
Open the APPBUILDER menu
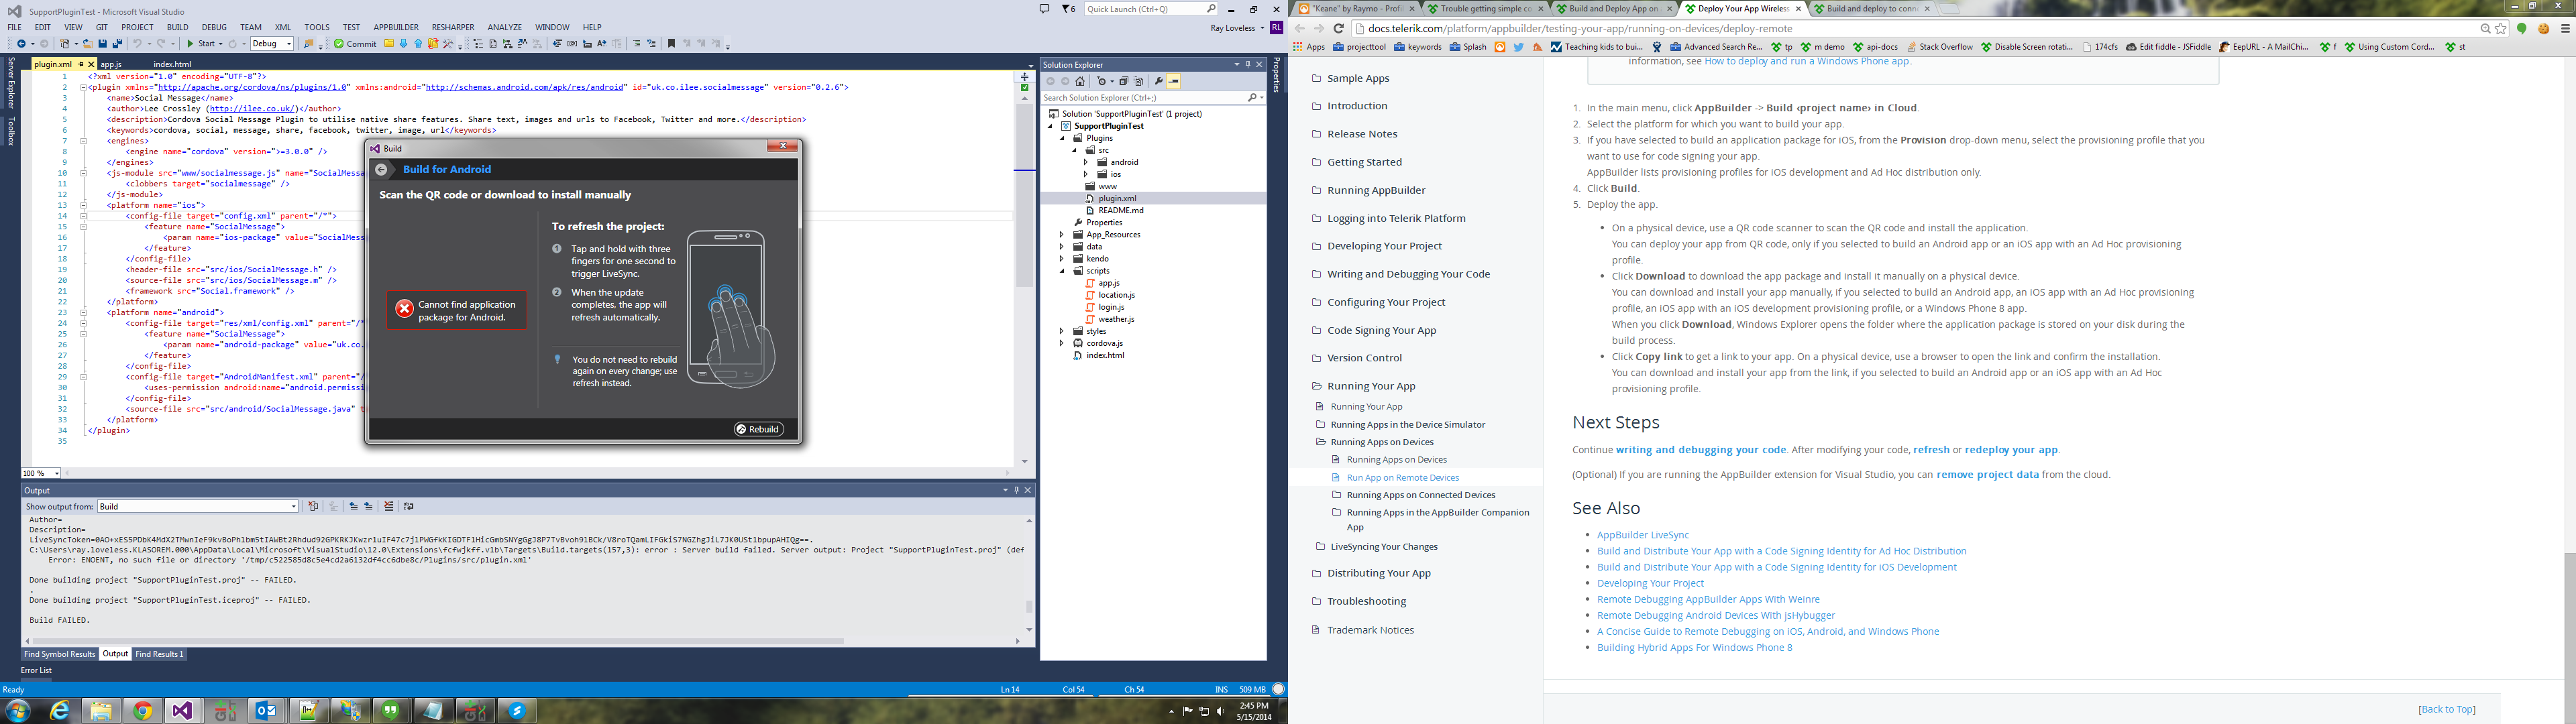click(396, 27)
